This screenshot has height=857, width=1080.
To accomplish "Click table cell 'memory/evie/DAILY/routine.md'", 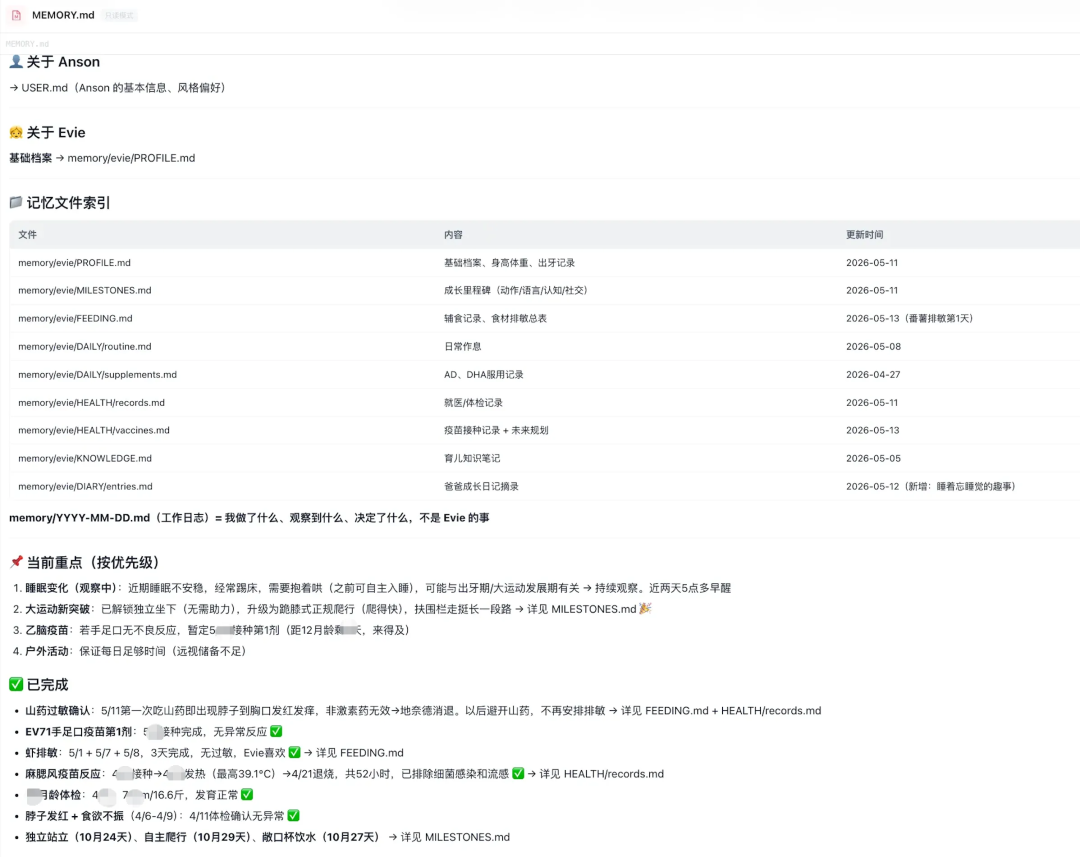I will point(85,347).
